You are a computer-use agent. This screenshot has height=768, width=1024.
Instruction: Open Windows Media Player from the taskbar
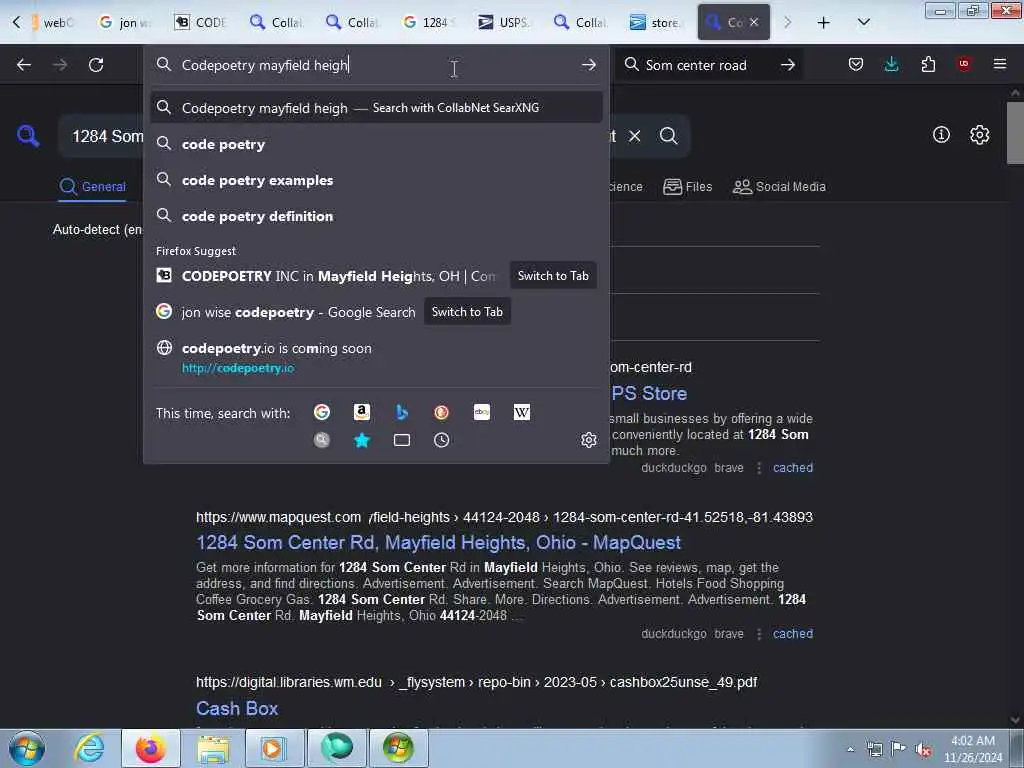click(273, 748)
